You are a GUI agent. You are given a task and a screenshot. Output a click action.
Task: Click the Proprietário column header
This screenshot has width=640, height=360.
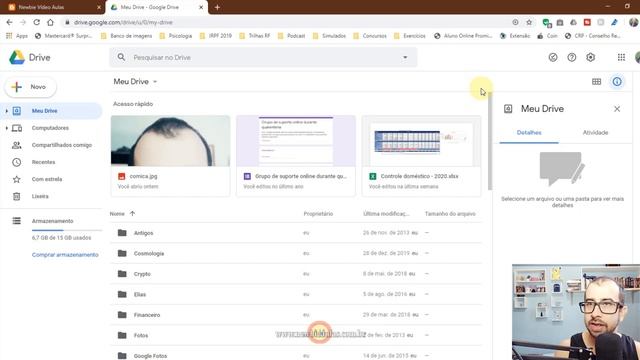(x=318, y=214)
